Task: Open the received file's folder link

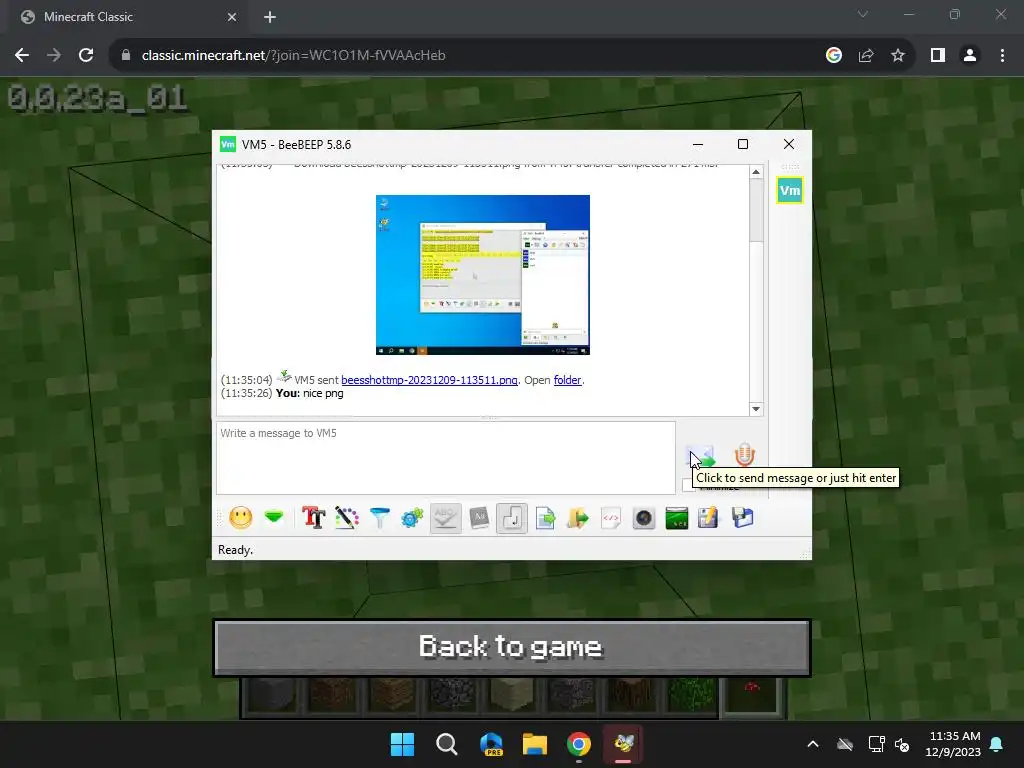Action: [x=567, y=380]
